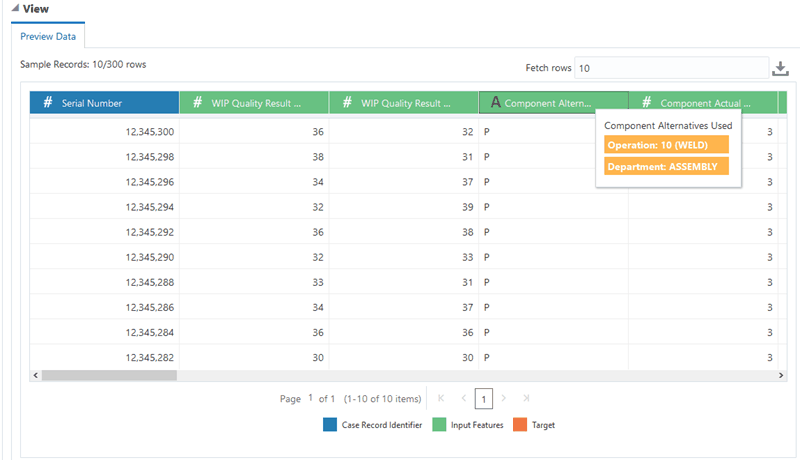Download the sample records

780,68
